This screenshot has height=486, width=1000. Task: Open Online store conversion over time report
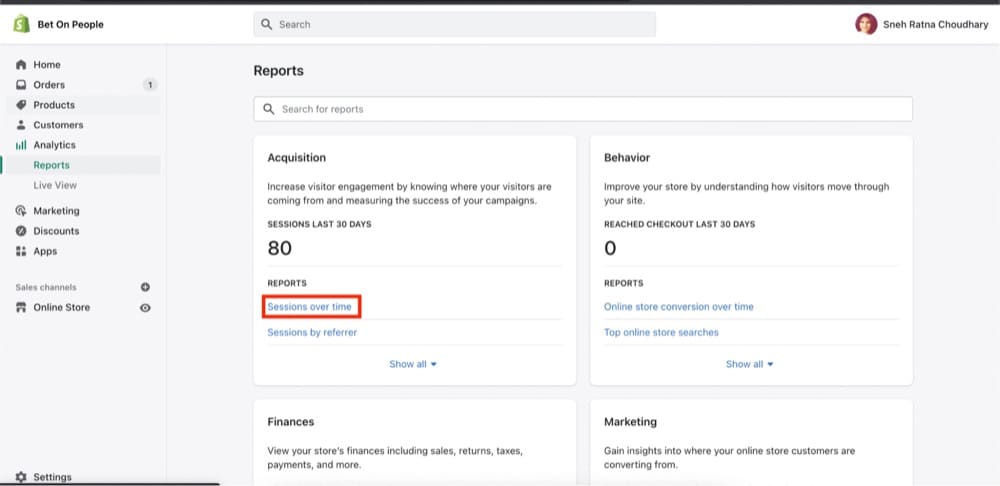[679, 307]
